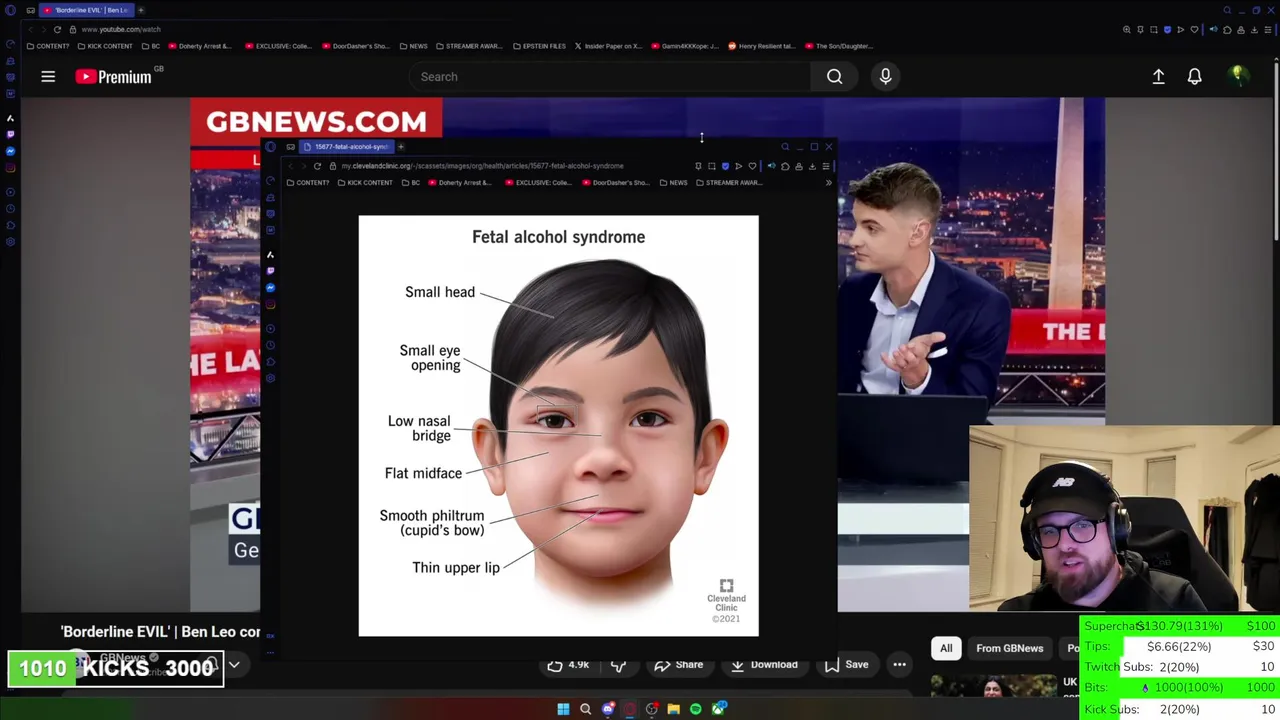Open the YouTube hamburger guide menu
This screenshot has height=720, width=1280.
(48, 76)
